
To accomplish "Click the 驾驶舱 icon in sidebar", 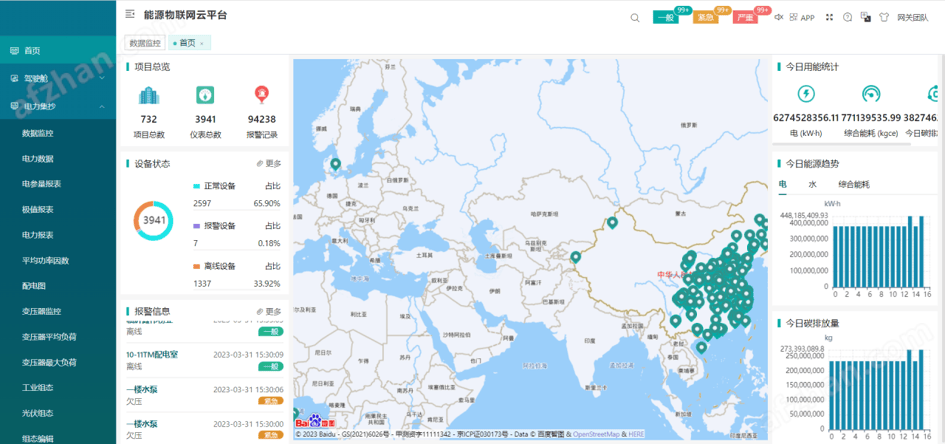I will click(x=14, y=78).
